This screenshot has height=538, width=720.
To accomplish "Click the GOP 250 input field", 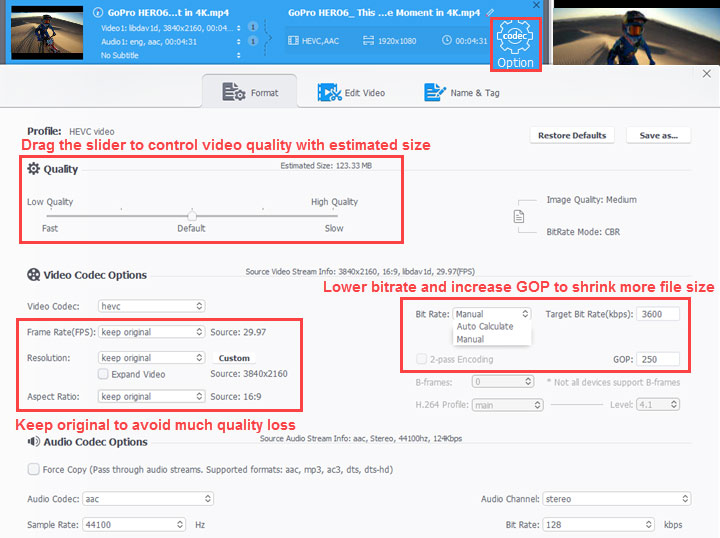I will point(658,359).
